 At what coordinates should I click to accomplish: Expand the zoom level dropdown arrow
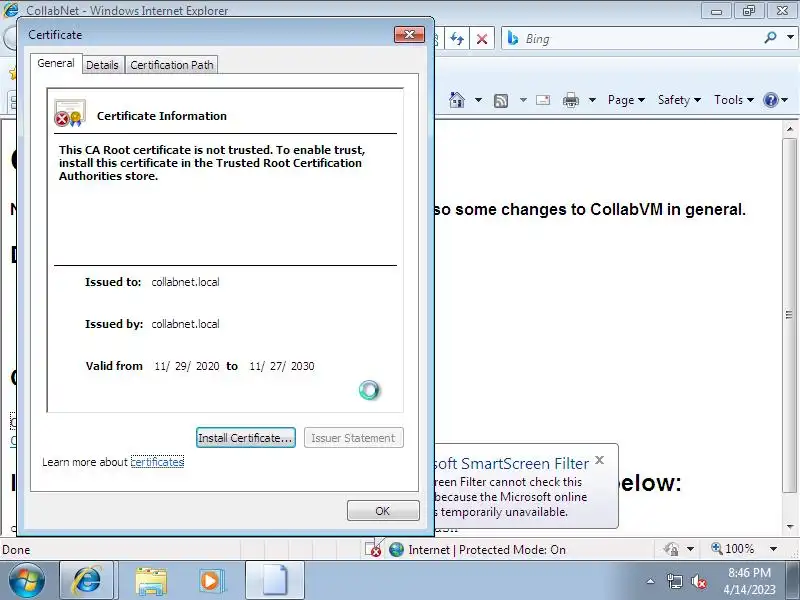[773, 549]
